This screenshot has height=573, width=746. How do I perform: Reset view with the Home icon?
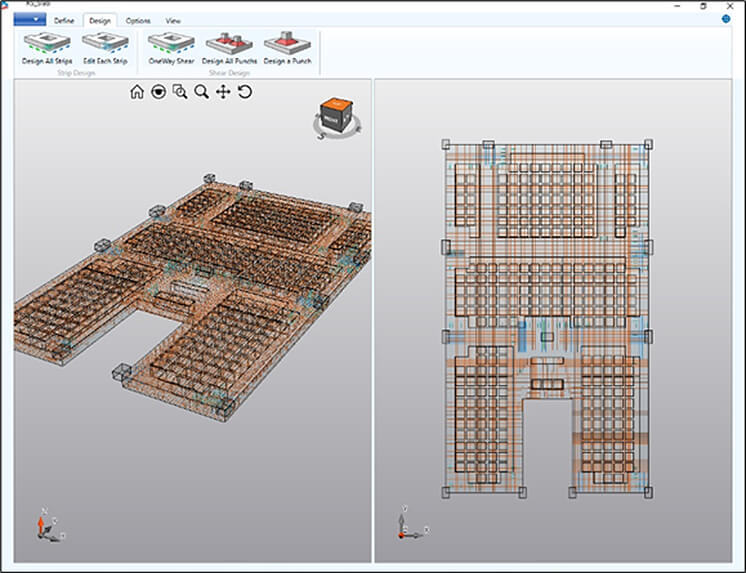coord(137,92)
